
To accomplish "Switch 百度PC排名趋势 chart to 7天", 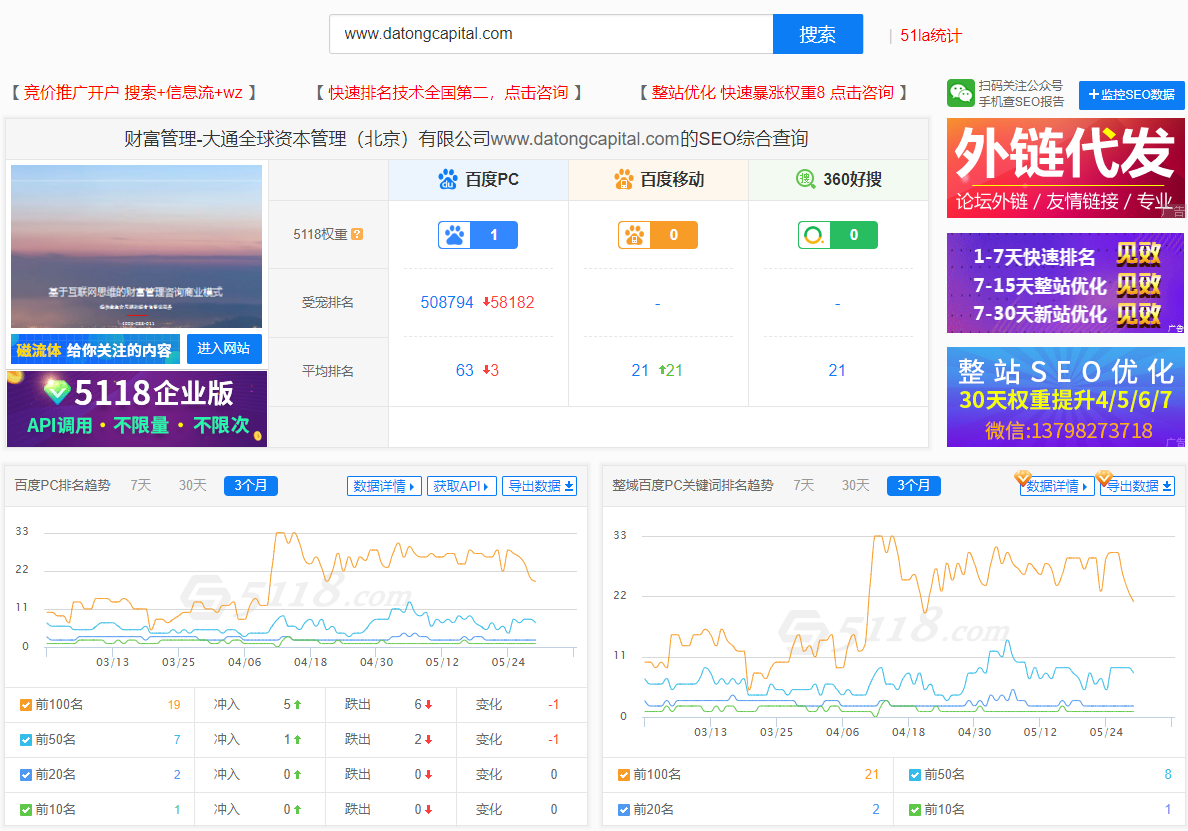I will click(141, 486).
